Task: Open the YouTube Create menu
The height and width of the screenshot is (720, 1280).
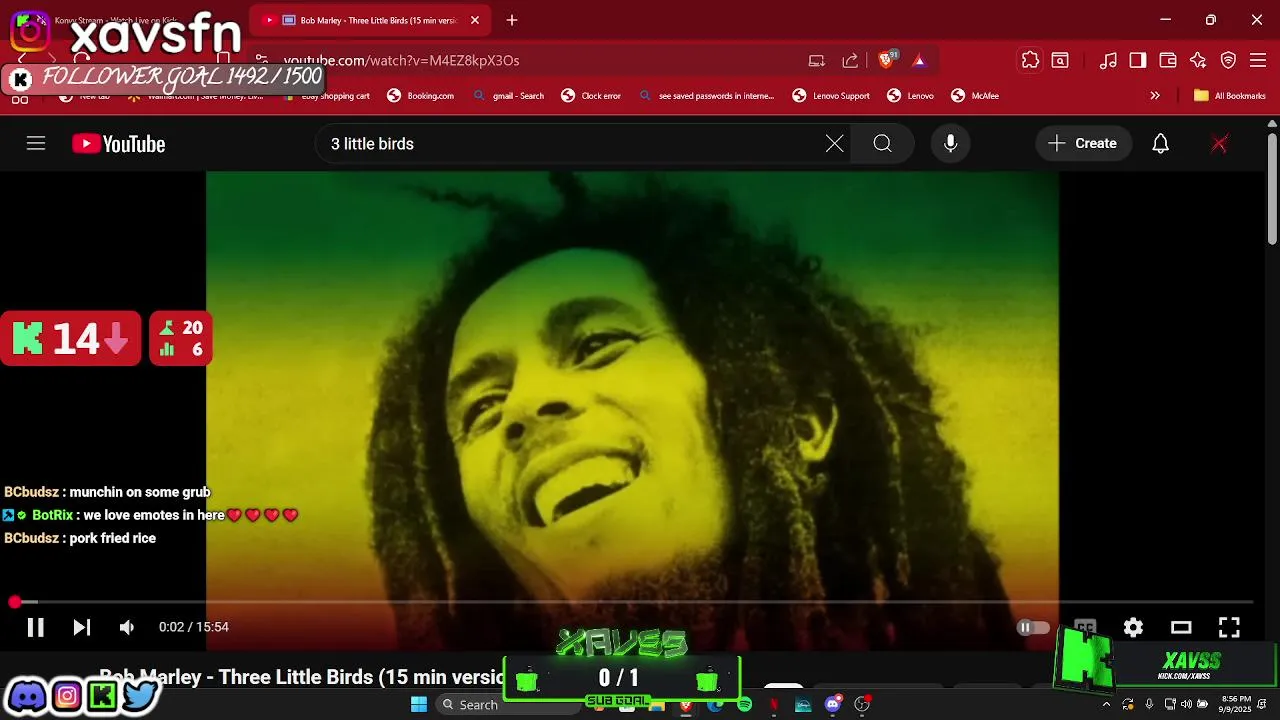Action: tap(1083, 144)
